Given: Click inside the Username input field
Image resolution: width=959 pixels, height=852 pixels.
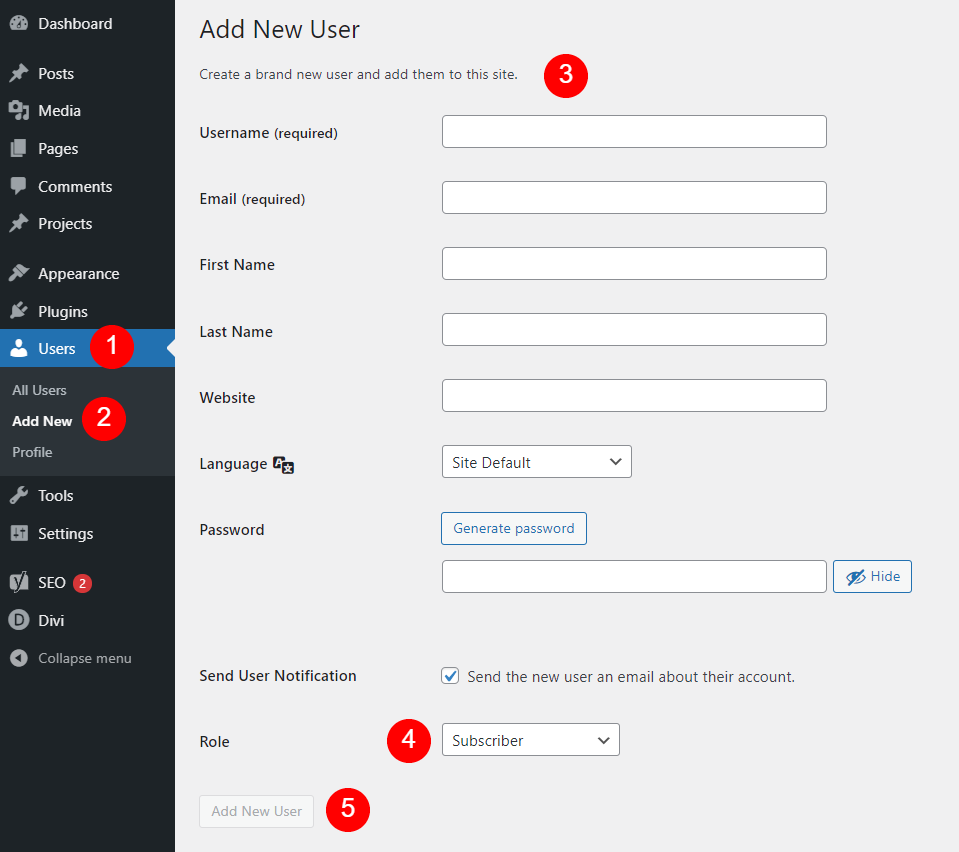Looking at the screenshot, I should [634, 131].
